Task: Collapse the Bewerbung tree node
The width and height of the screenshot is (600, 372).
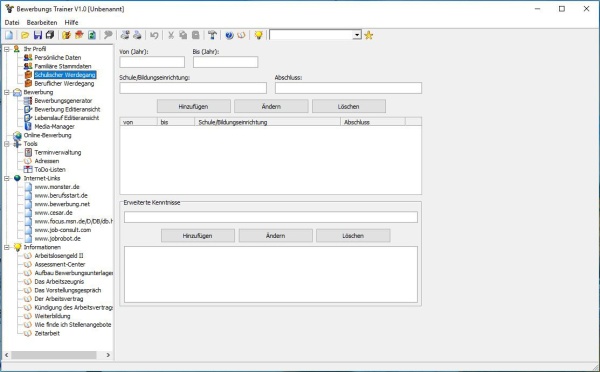Action: click(7, 92)
